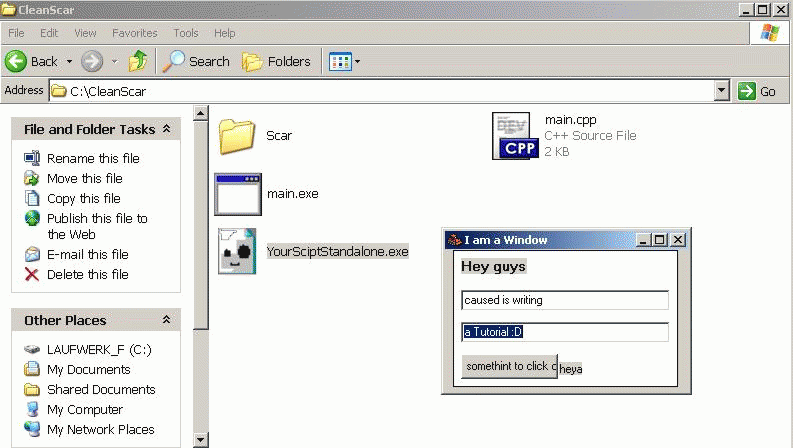Click the Delete this file red X
Image resolution: width=793 pixels, height=448 pixels.
pos(32,275)
